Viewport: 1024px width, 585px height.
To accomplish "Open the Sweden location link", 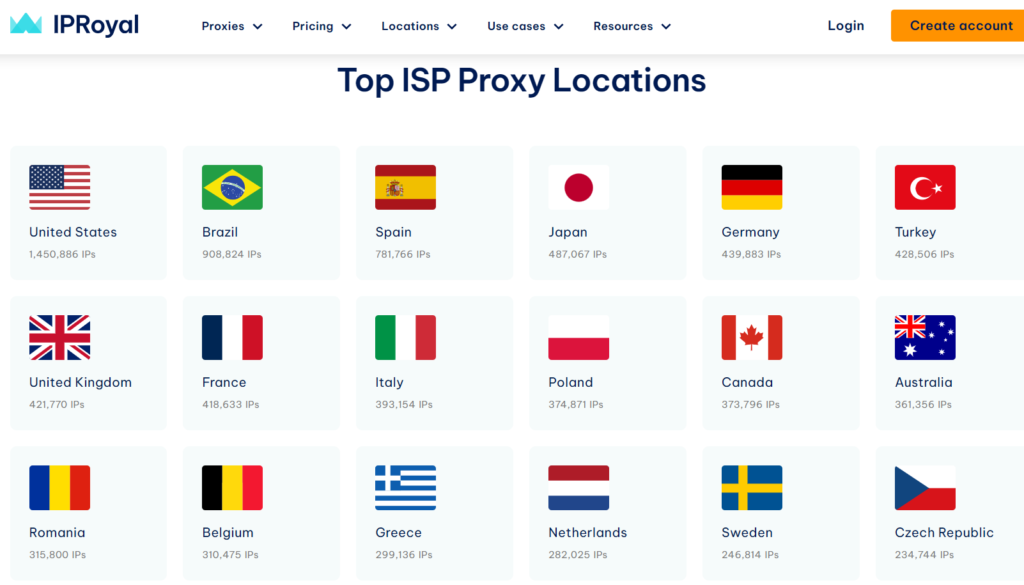I will (747, 532).
